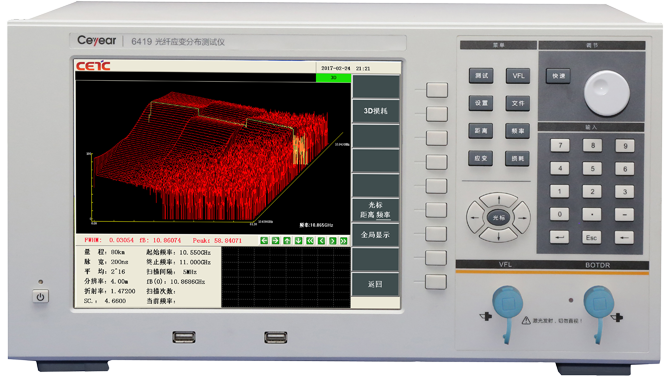Click the Esc key on the keypad
Image resolution: width=671 pixels, height=377 pixels.
tap(591, 237)
